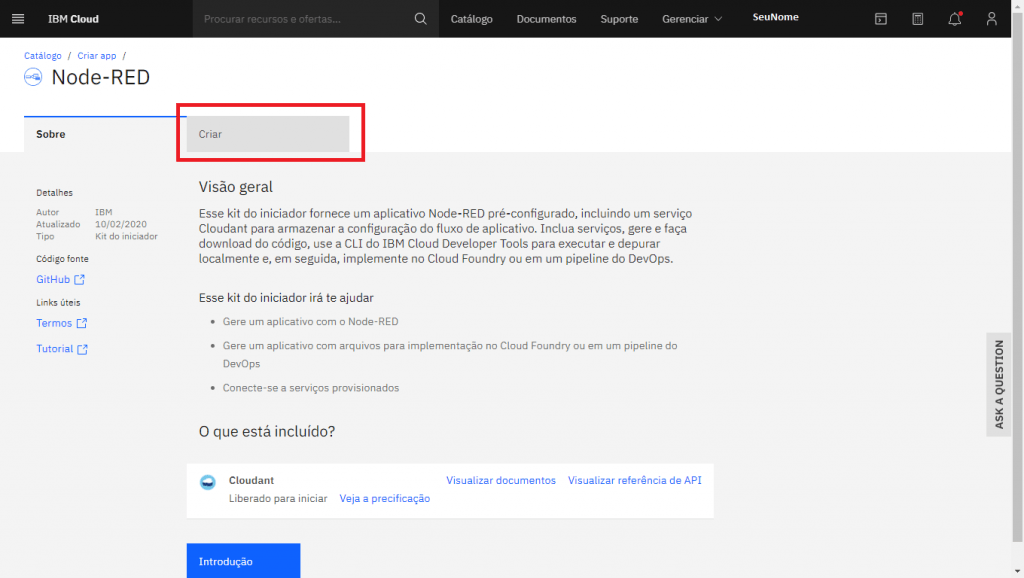This screenshot has width=1024, height=578.
Task: Go to Catálogo breadcrumb
Action: (x=42, y=56)
